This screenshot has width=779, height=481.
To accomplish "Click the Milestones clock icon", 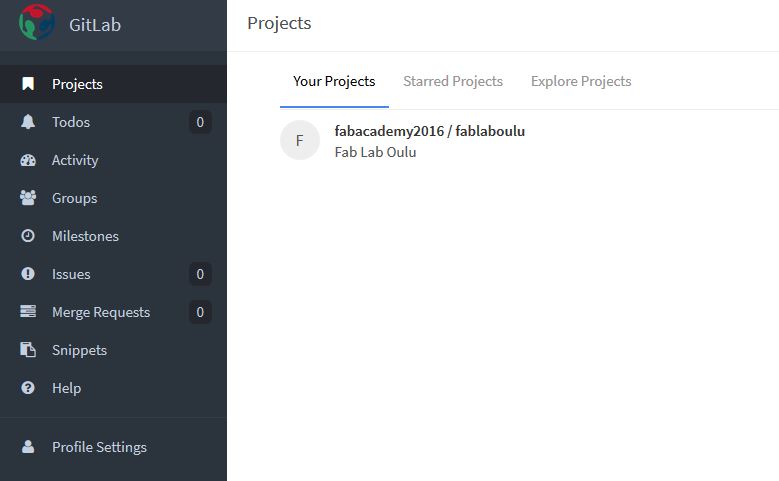I will point(28,236).
